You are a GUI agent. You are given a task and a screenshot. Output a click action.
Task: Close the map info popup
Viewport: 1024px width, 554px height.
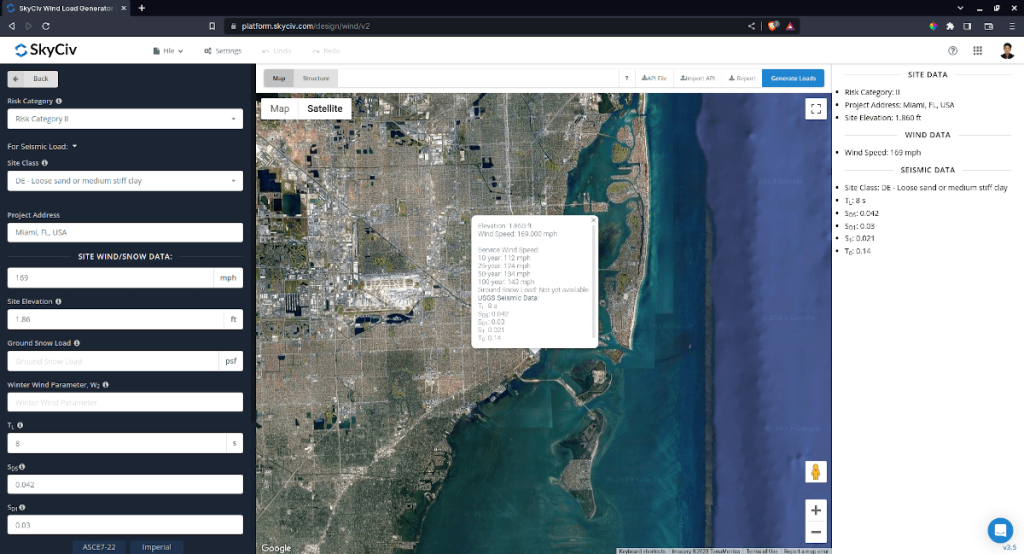pos(593,219)
